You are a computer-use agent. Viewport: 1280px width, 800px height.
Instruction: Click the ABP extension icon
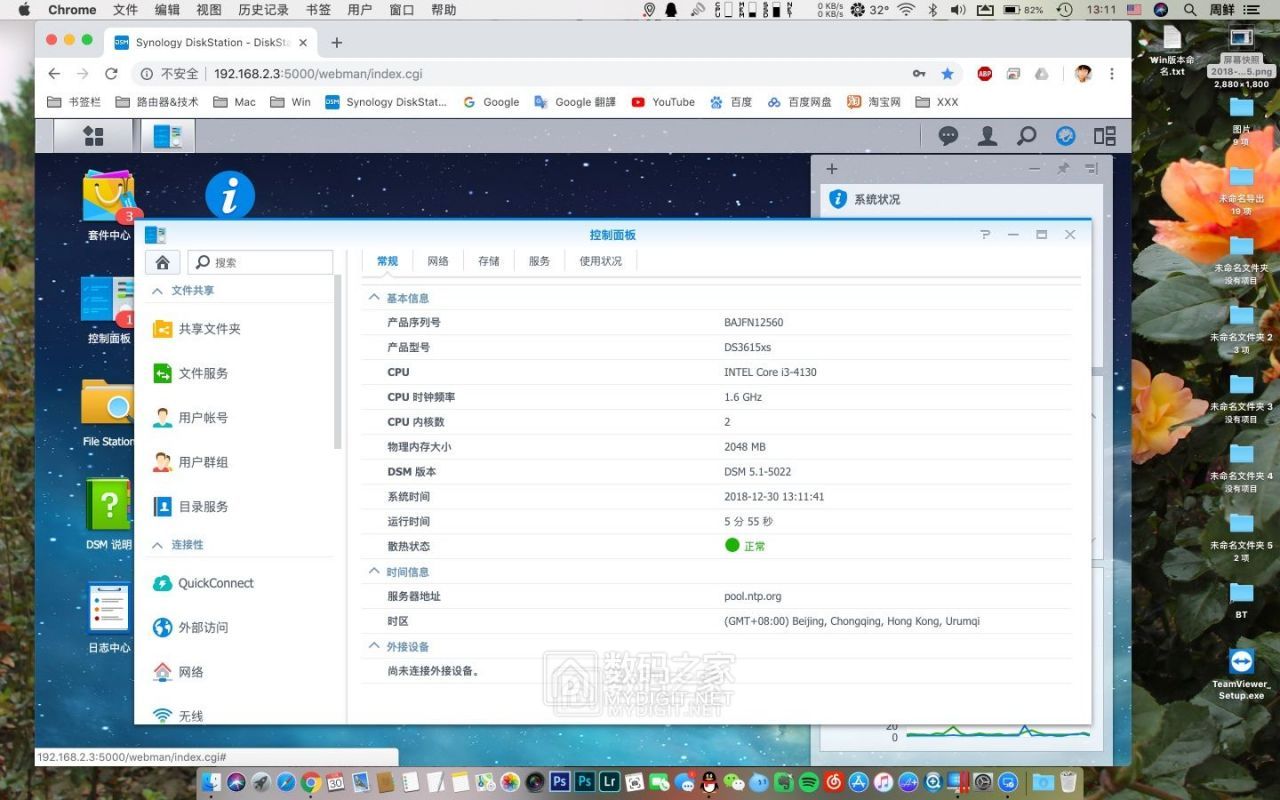985,74
